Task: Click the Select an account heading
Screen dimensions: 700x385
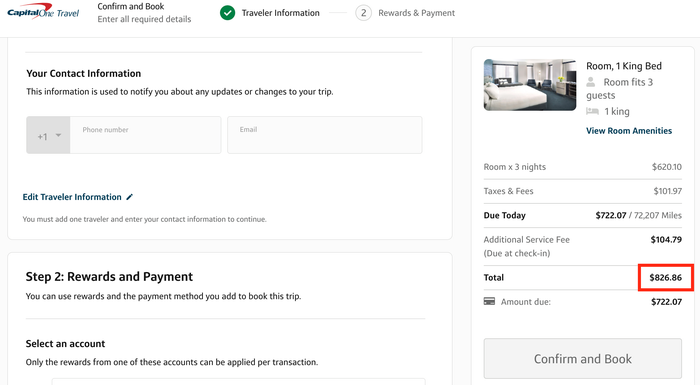Action: point(65,343)
